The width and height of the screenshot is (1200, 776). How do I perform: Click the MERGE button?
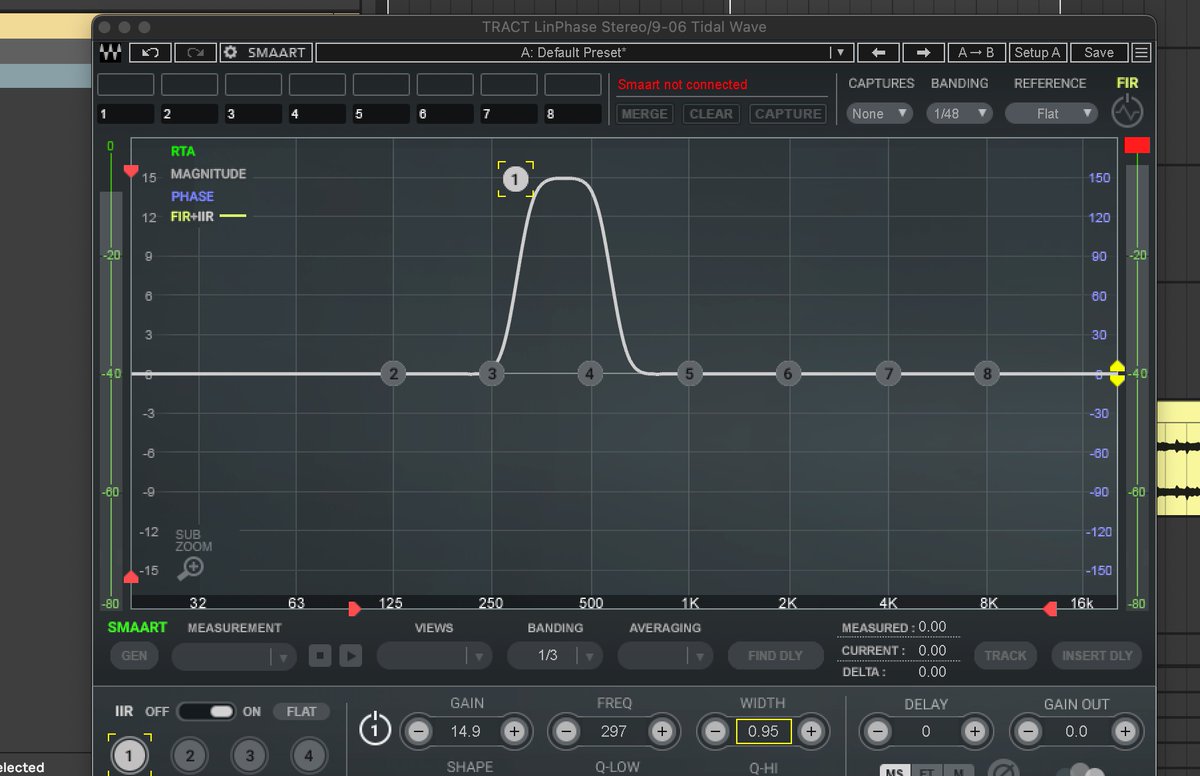(x=645, y=114)
